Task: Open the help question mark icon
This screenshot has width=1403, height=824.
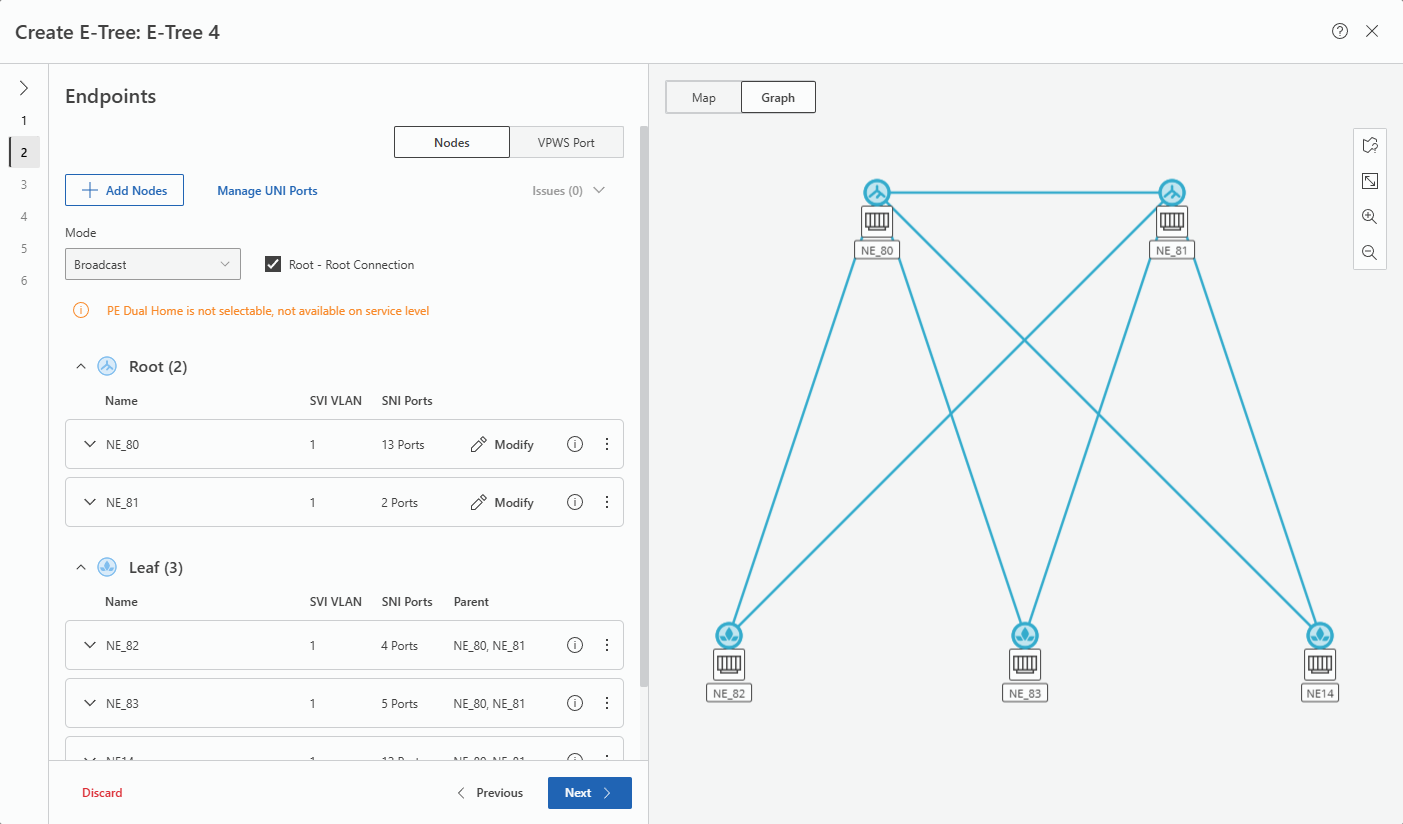Action: coord(1340,31)
